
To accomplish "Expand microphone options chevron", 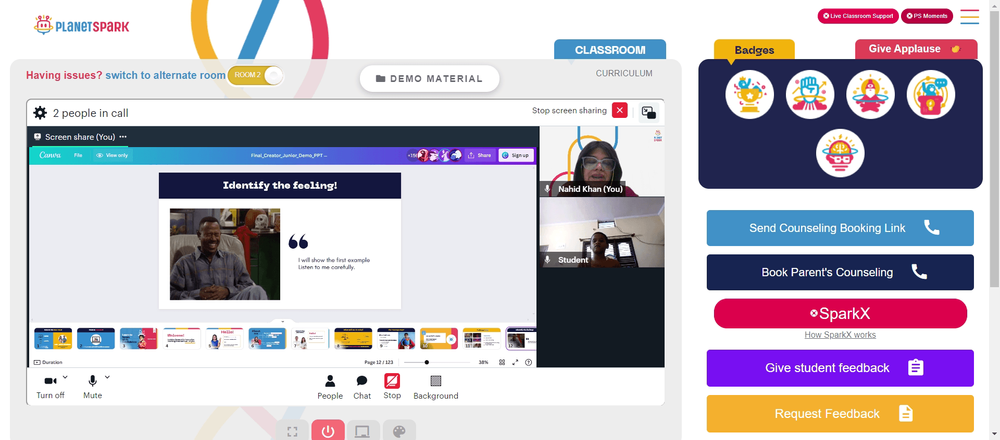I will (107, 377).
